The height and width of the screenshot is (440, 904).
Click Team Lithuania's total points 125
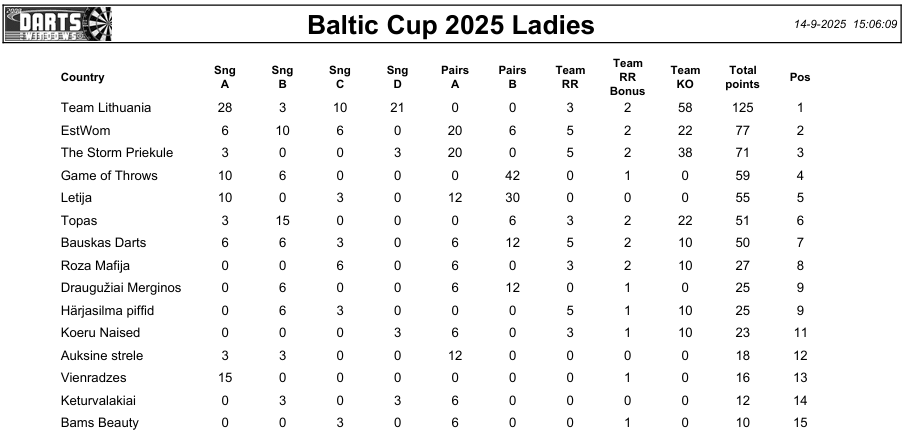742,107
